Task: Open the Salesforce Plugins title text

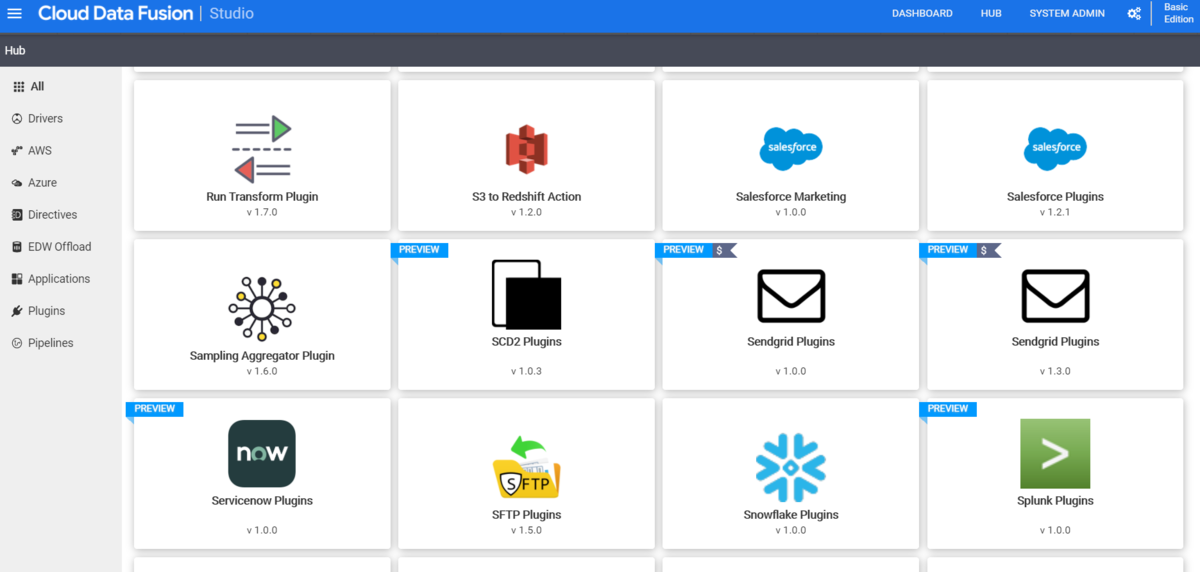Action: coord(1055,197)
